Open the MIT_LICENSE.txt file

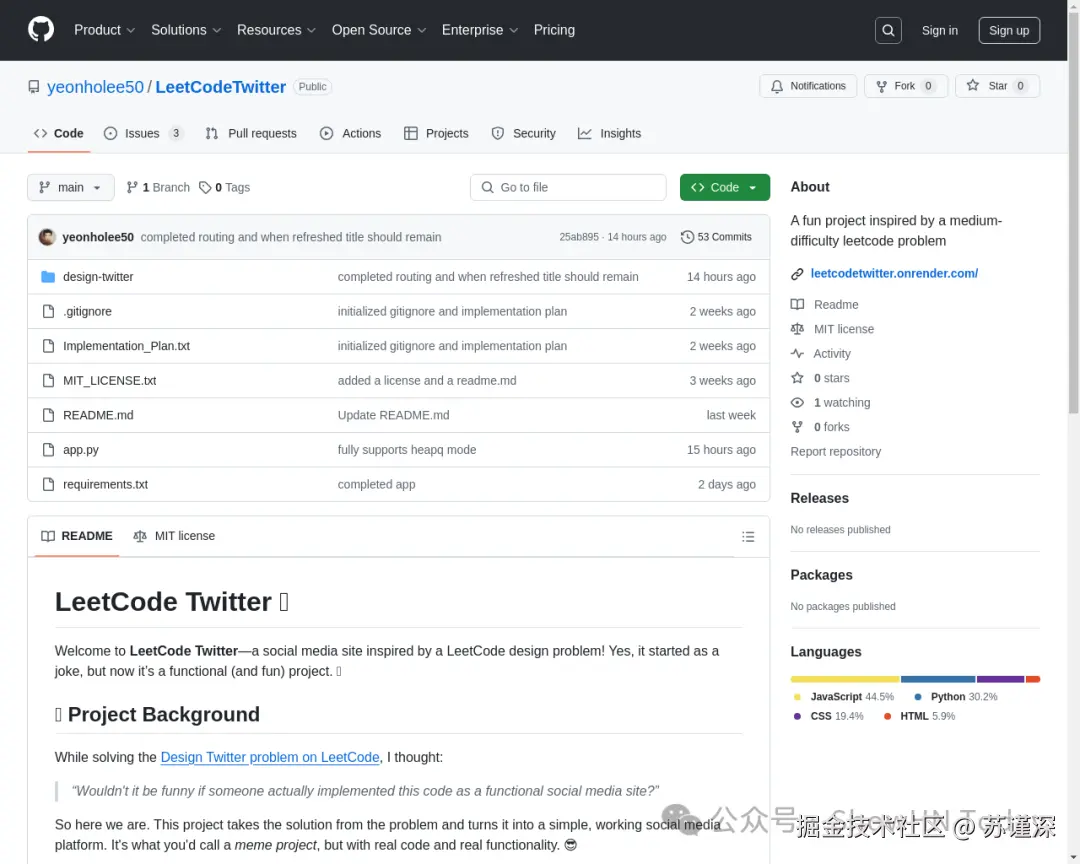point(110,380)
